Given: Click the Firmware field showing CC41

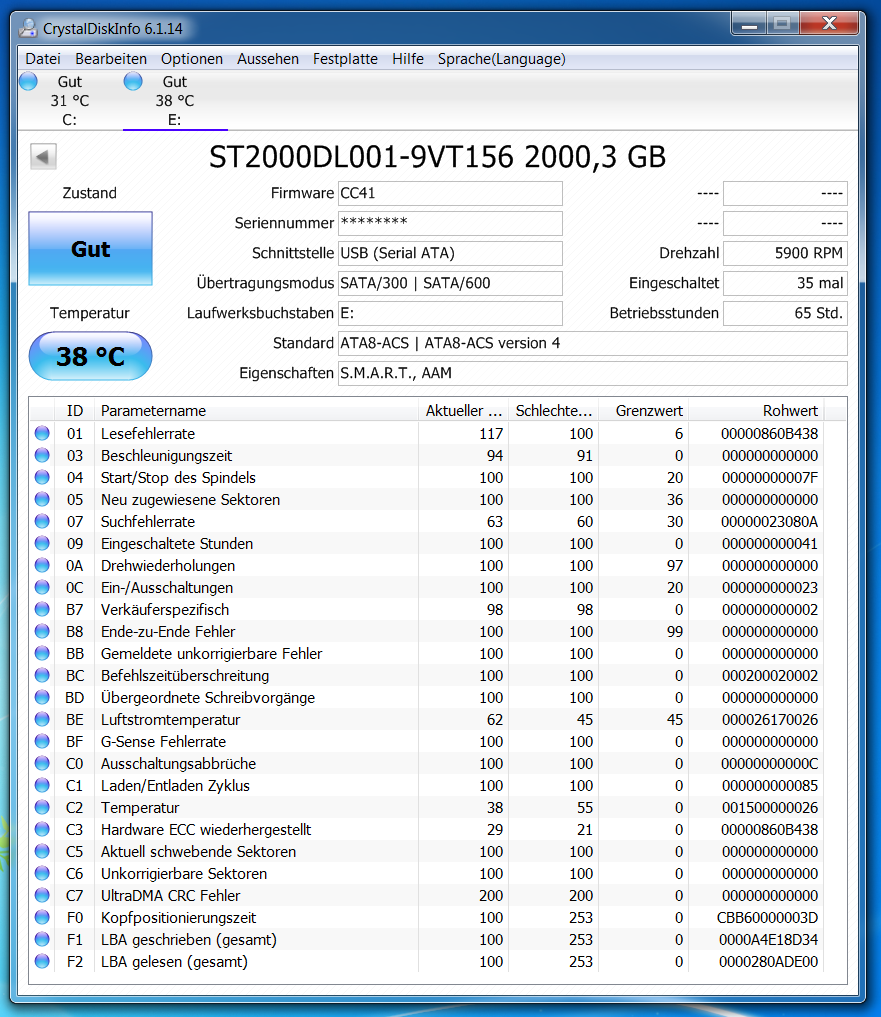Looking at the screenshot, I should click(450, 193).
